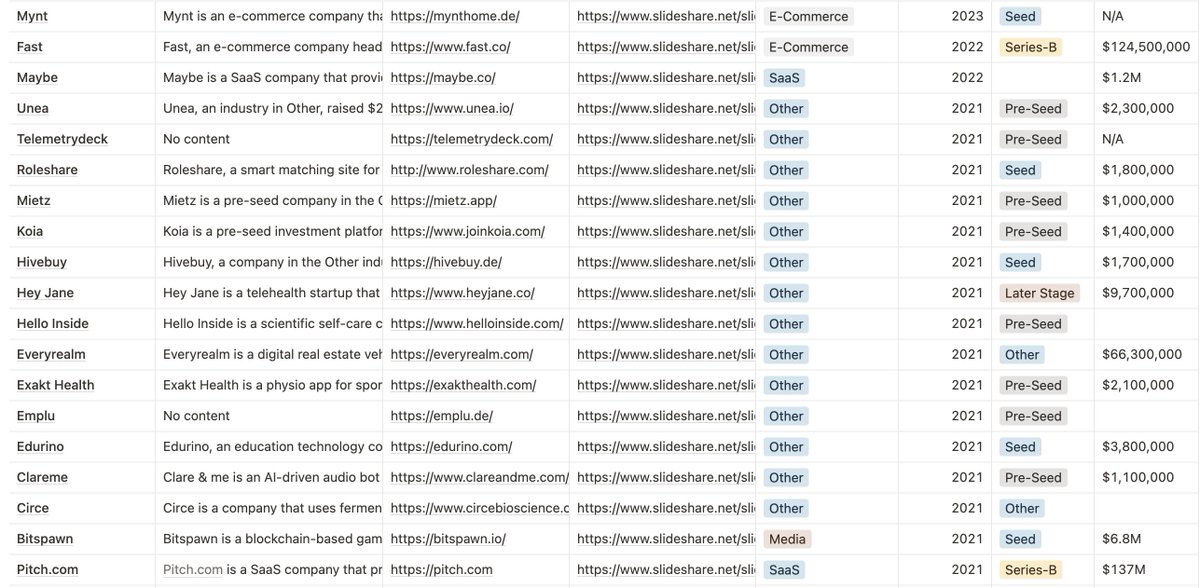Open the Circe company page
Screen dimensions: 1200x588
tap(33, 508)
